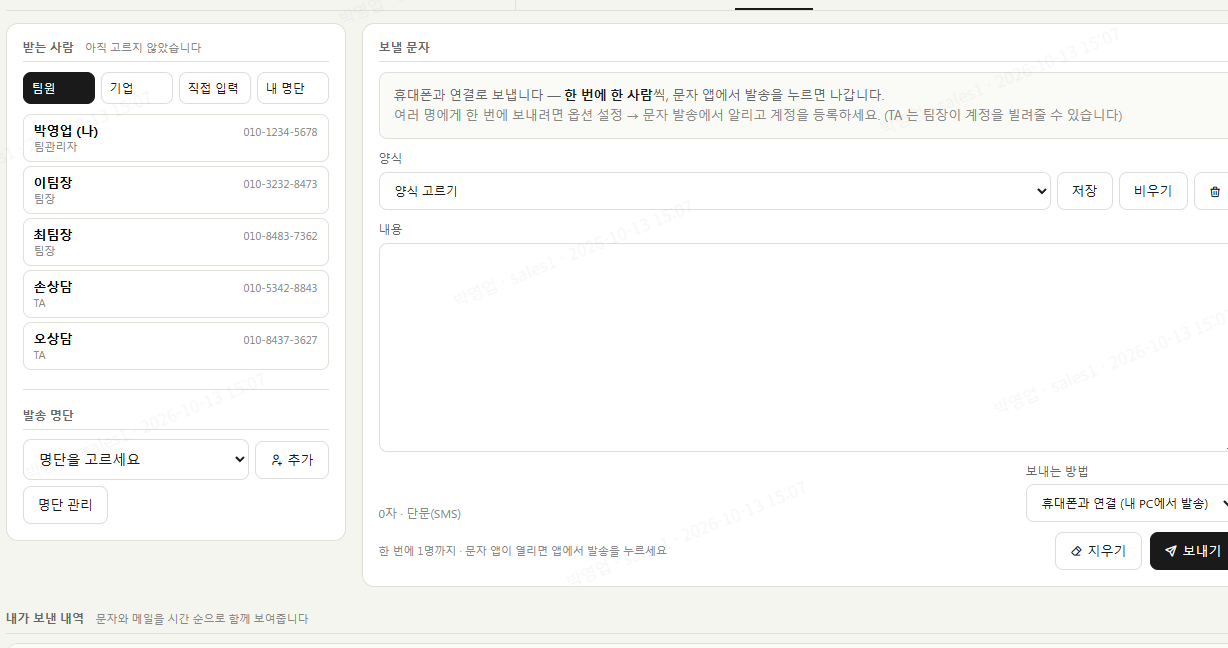This screenshot has width=1228, height=648.
Task: Click phone number 010-5342-8843
Action: click(x=280, y=288)
